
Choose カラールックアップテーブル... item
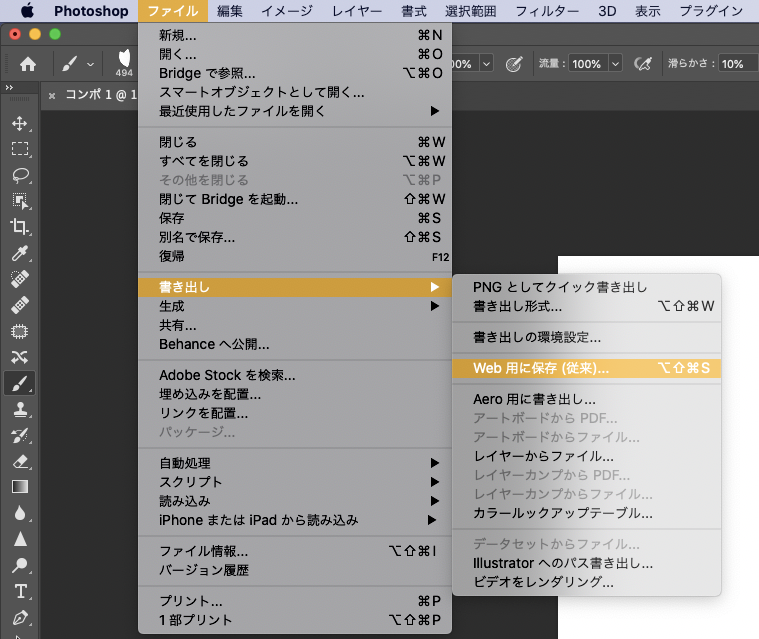pos(587,513)
